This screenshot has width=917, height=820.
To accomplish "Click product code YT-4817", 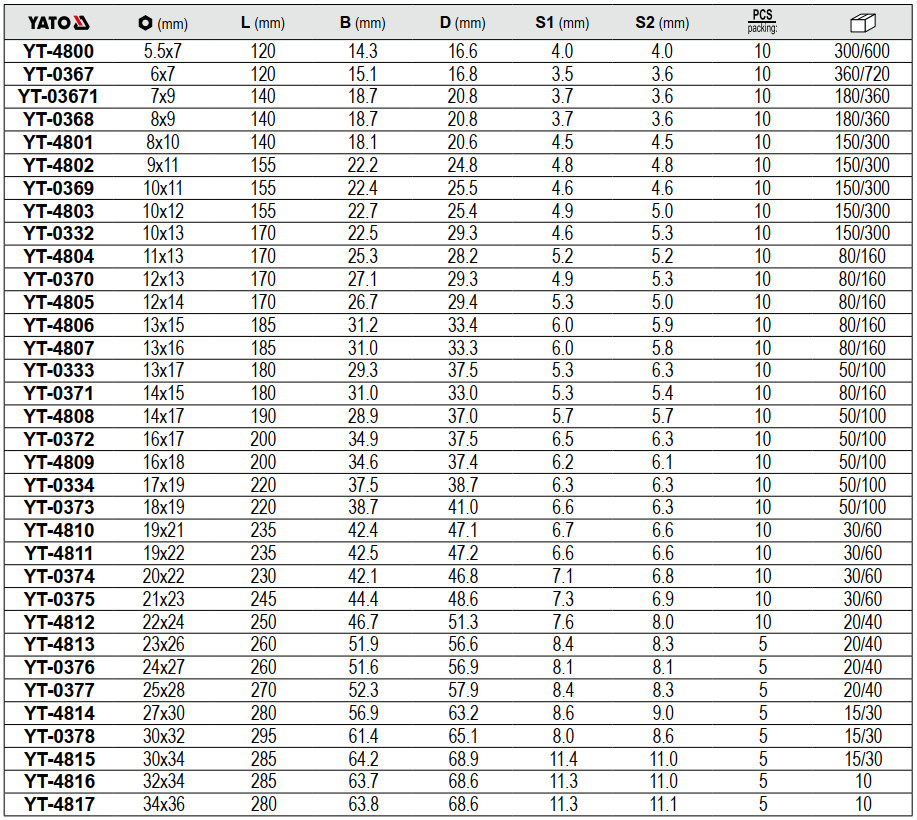I will [x=58, y=804].
